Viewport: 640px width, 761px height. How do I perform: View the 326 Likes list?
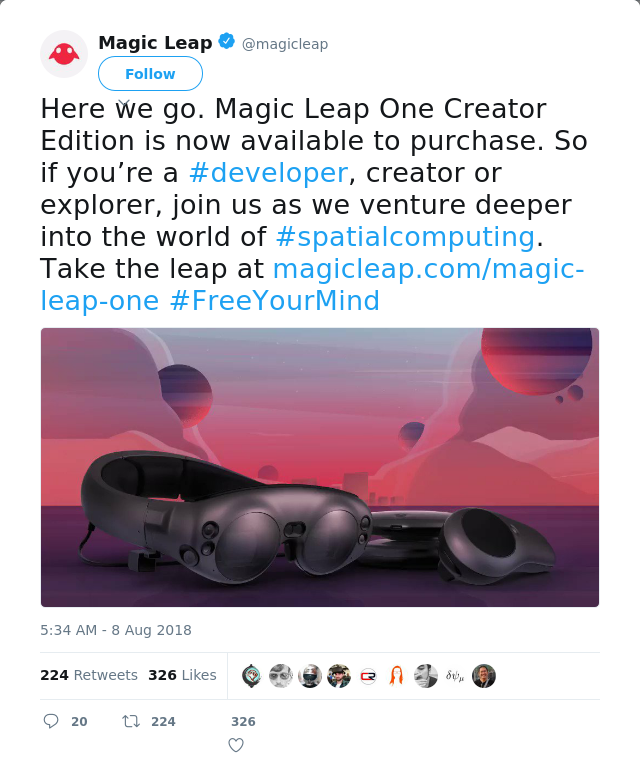[182, 675]
